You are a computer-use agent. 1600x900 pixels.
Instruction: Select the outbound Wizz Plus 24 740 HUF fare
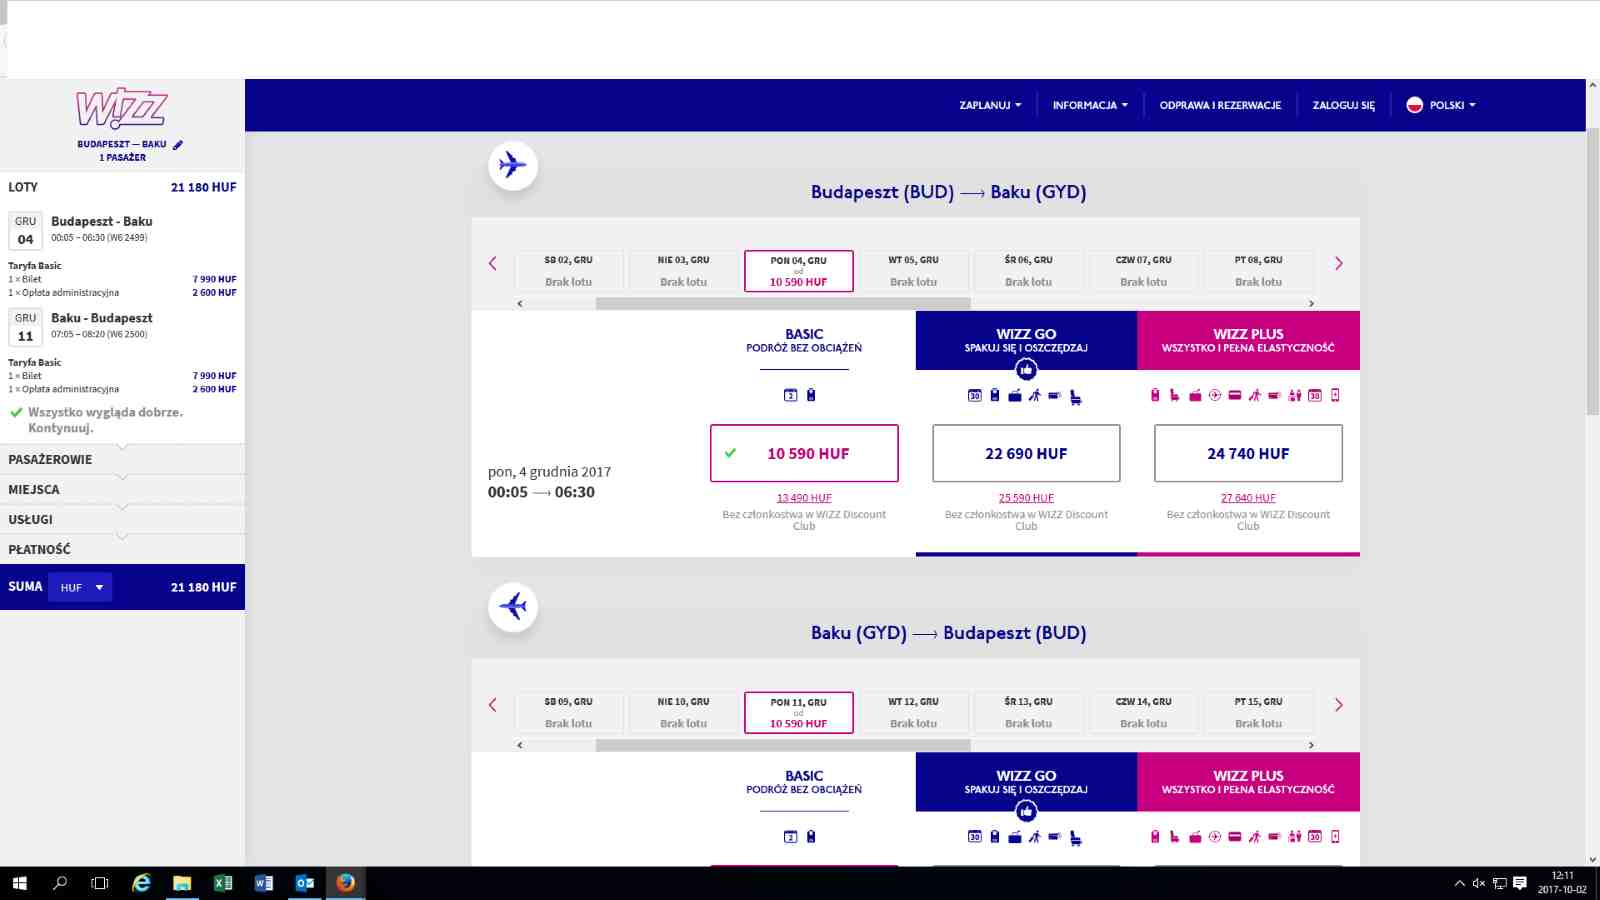point(1248,453)
